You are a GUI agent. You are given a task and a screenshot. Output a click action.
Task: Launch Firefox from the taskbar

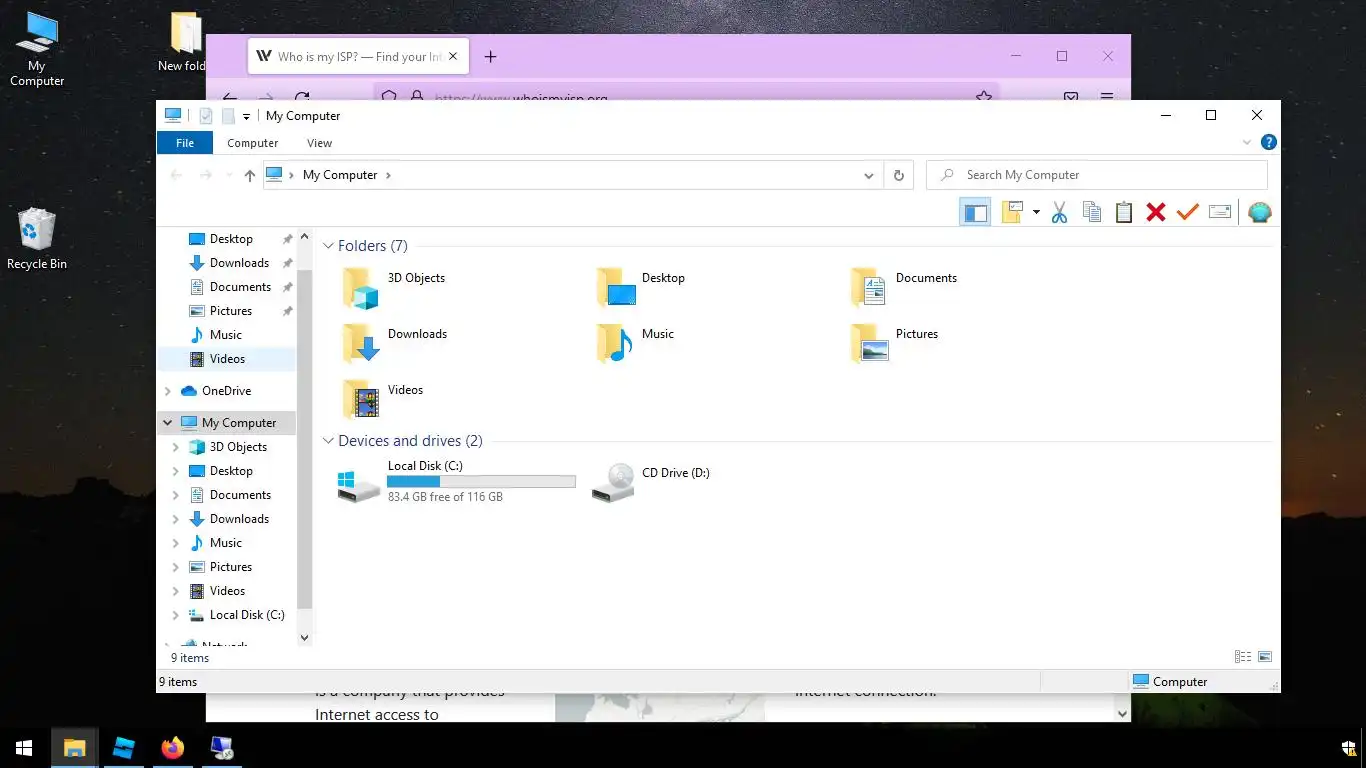pos(173,748)
